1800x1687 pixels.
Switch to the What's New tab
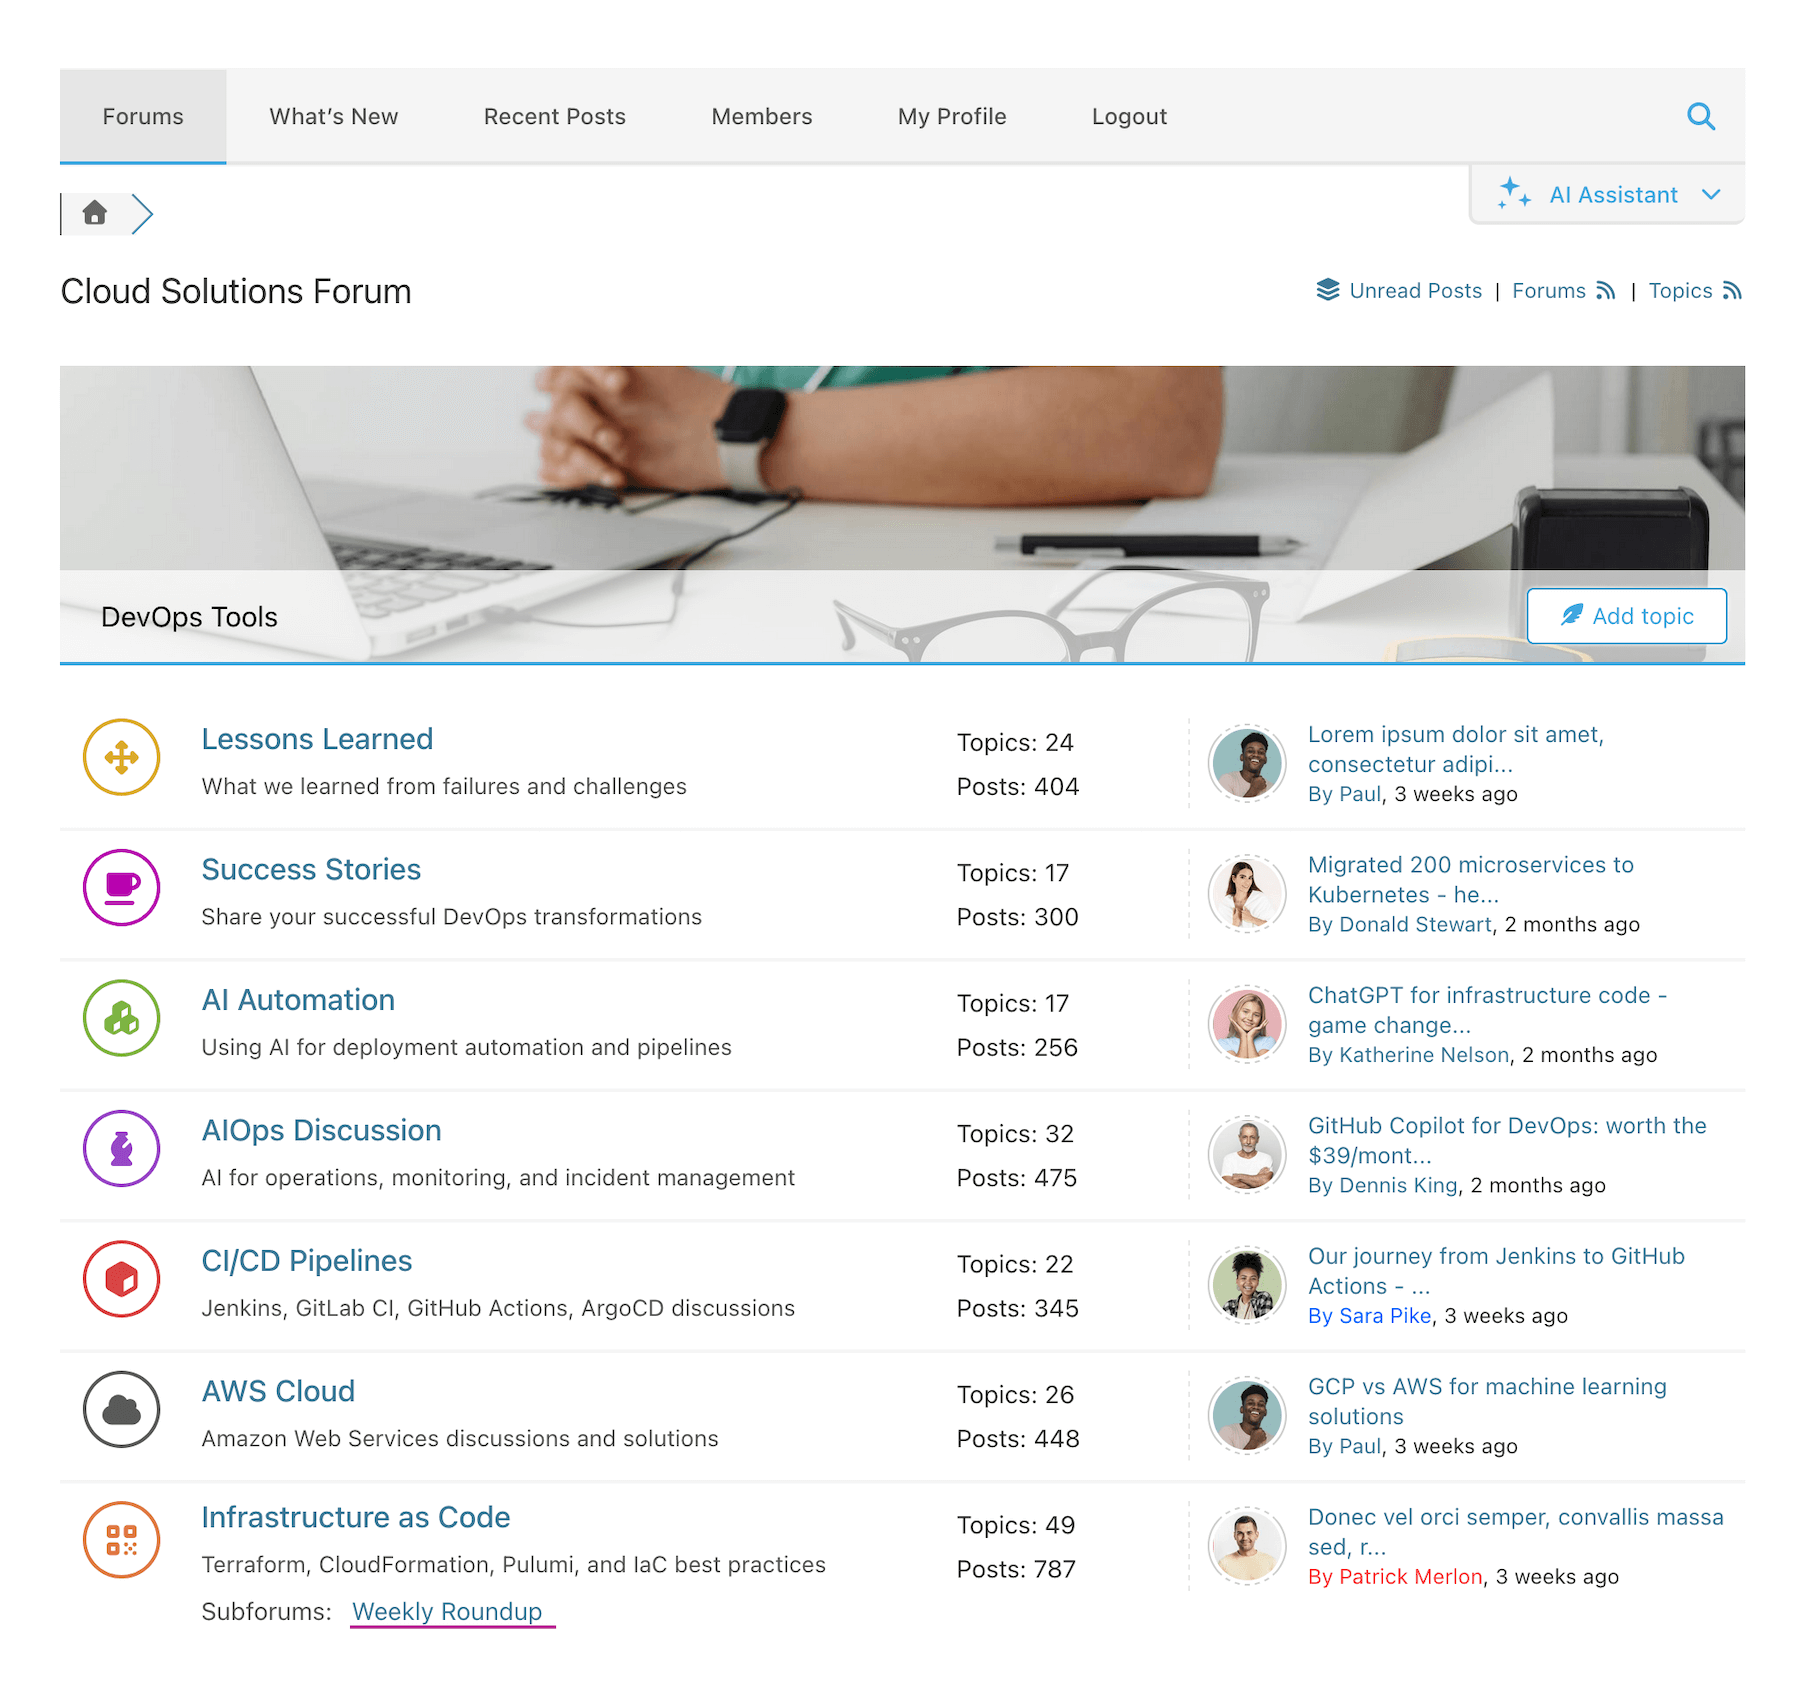pos(333,116)
